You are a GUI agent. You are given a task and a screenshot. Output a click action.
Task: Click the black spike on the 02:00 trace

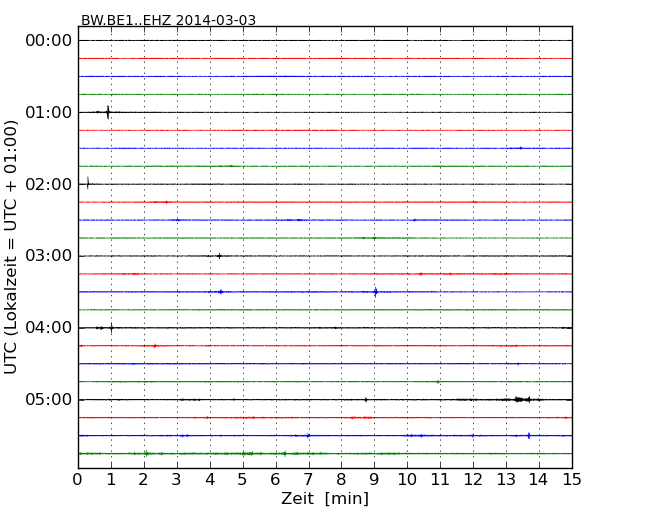tap(87, 183)
